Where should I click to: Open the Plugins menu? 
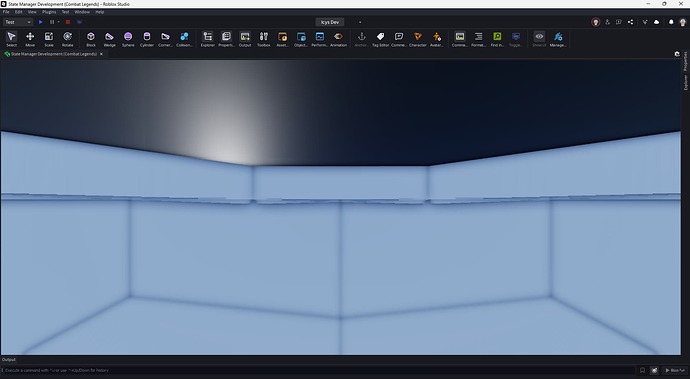[x=49, y=12]
